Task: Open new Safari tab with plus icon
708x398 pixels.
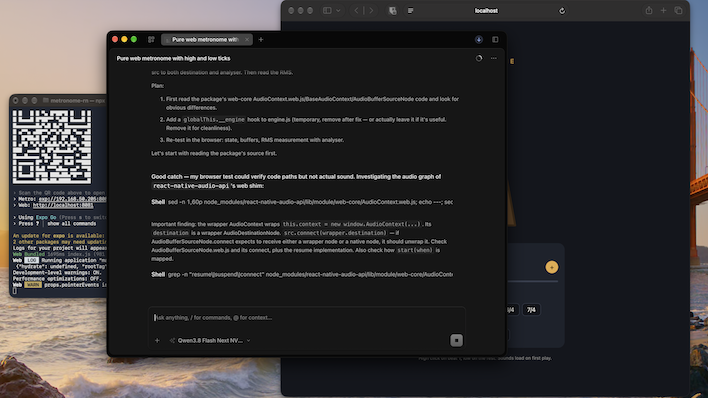Action: pyautogui.click(x=663, y=10)
